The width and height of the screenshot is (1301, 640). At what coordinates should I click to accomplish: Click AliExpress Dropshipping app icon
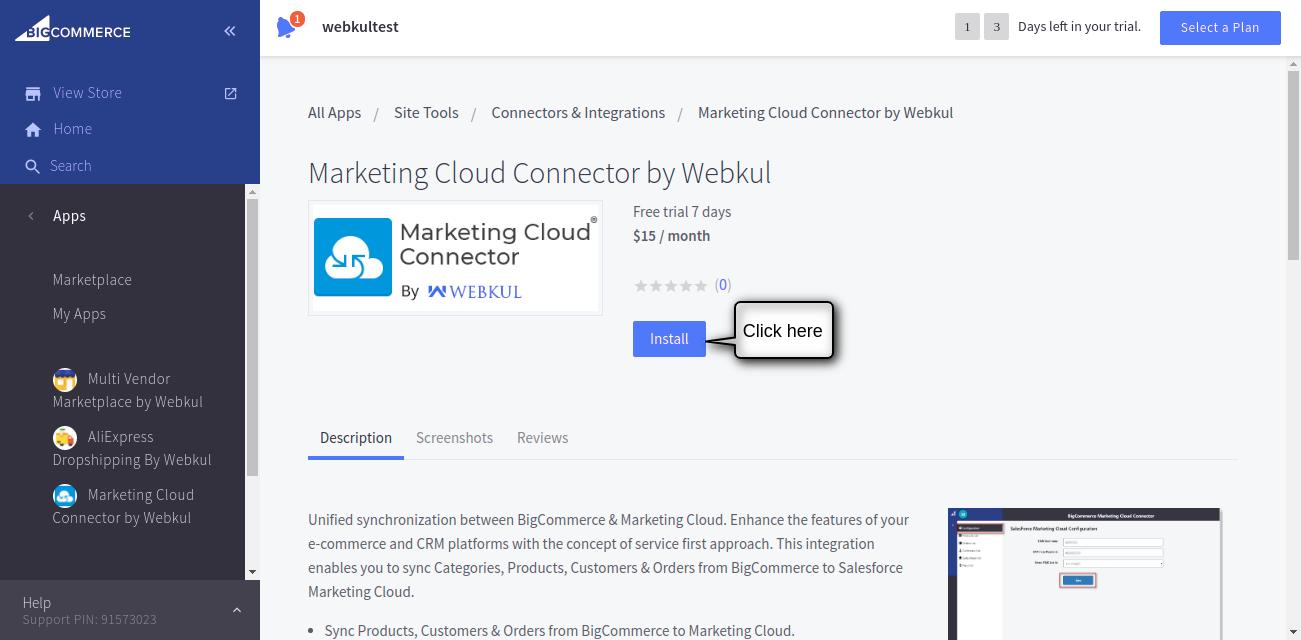65,438
